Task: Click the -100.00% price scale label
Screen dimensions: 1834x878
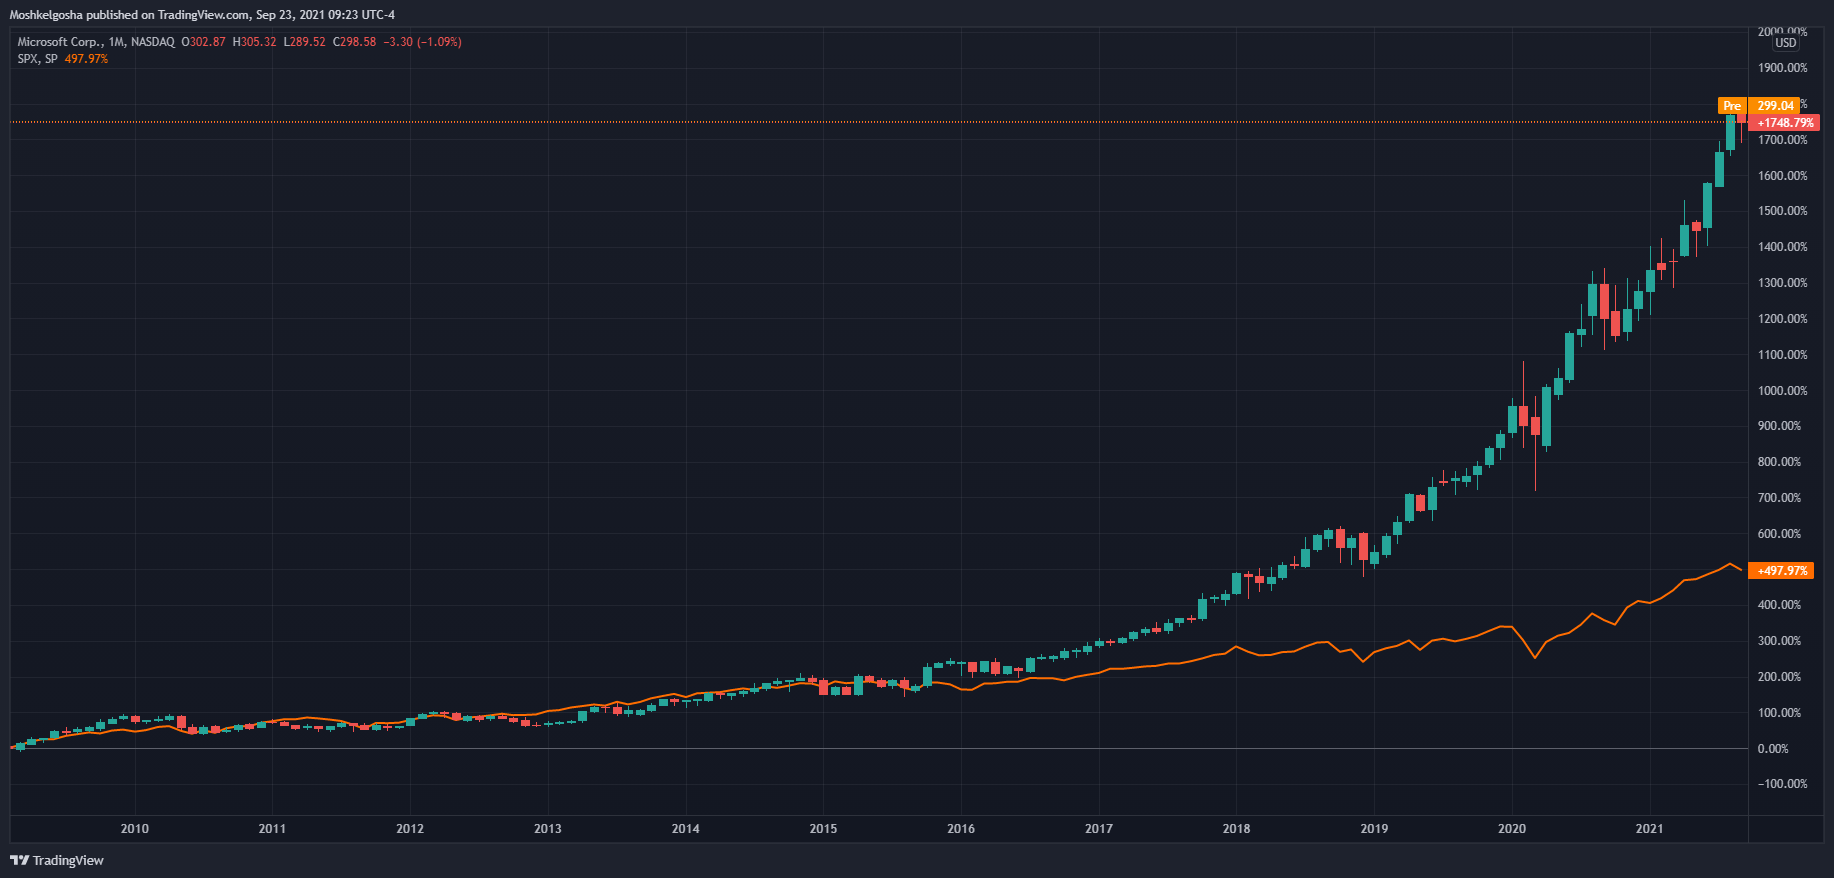Action: click(x=1783, y=784)
